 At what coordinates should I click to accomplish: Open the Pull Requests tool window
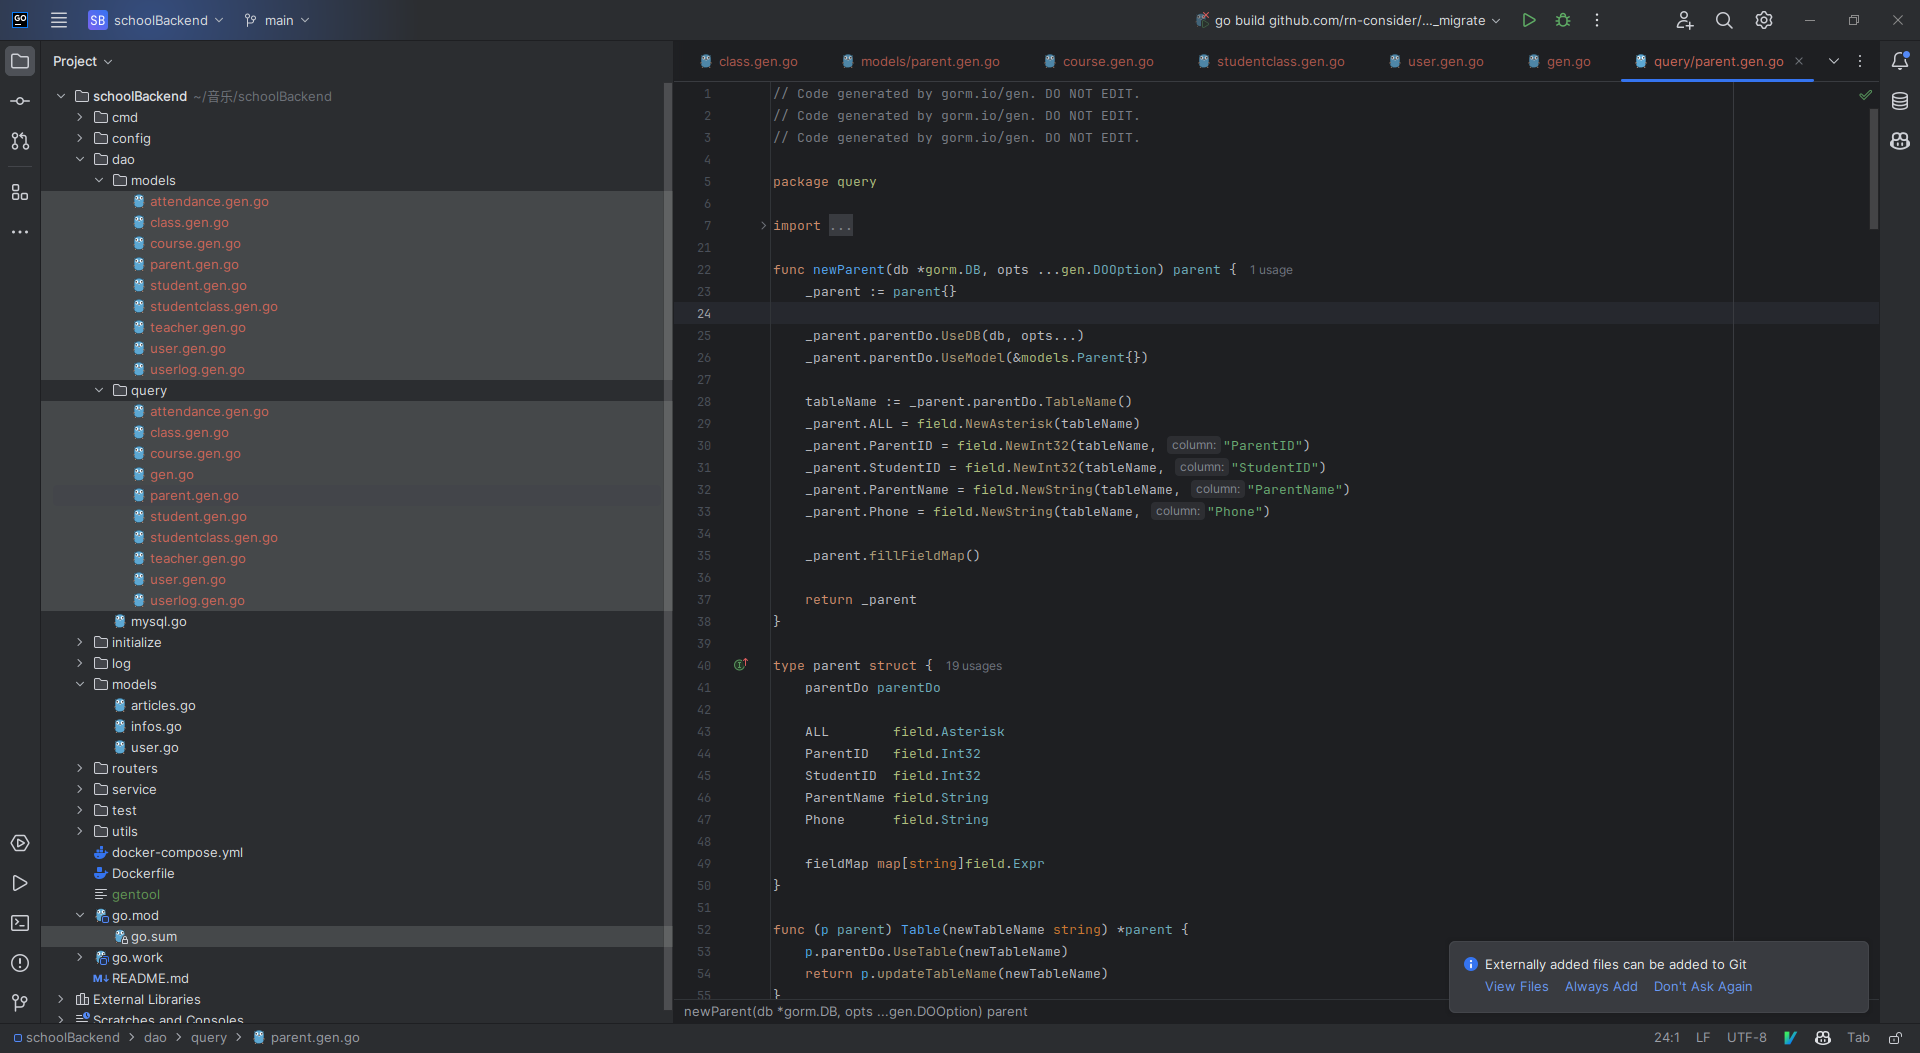pos(20,141)
